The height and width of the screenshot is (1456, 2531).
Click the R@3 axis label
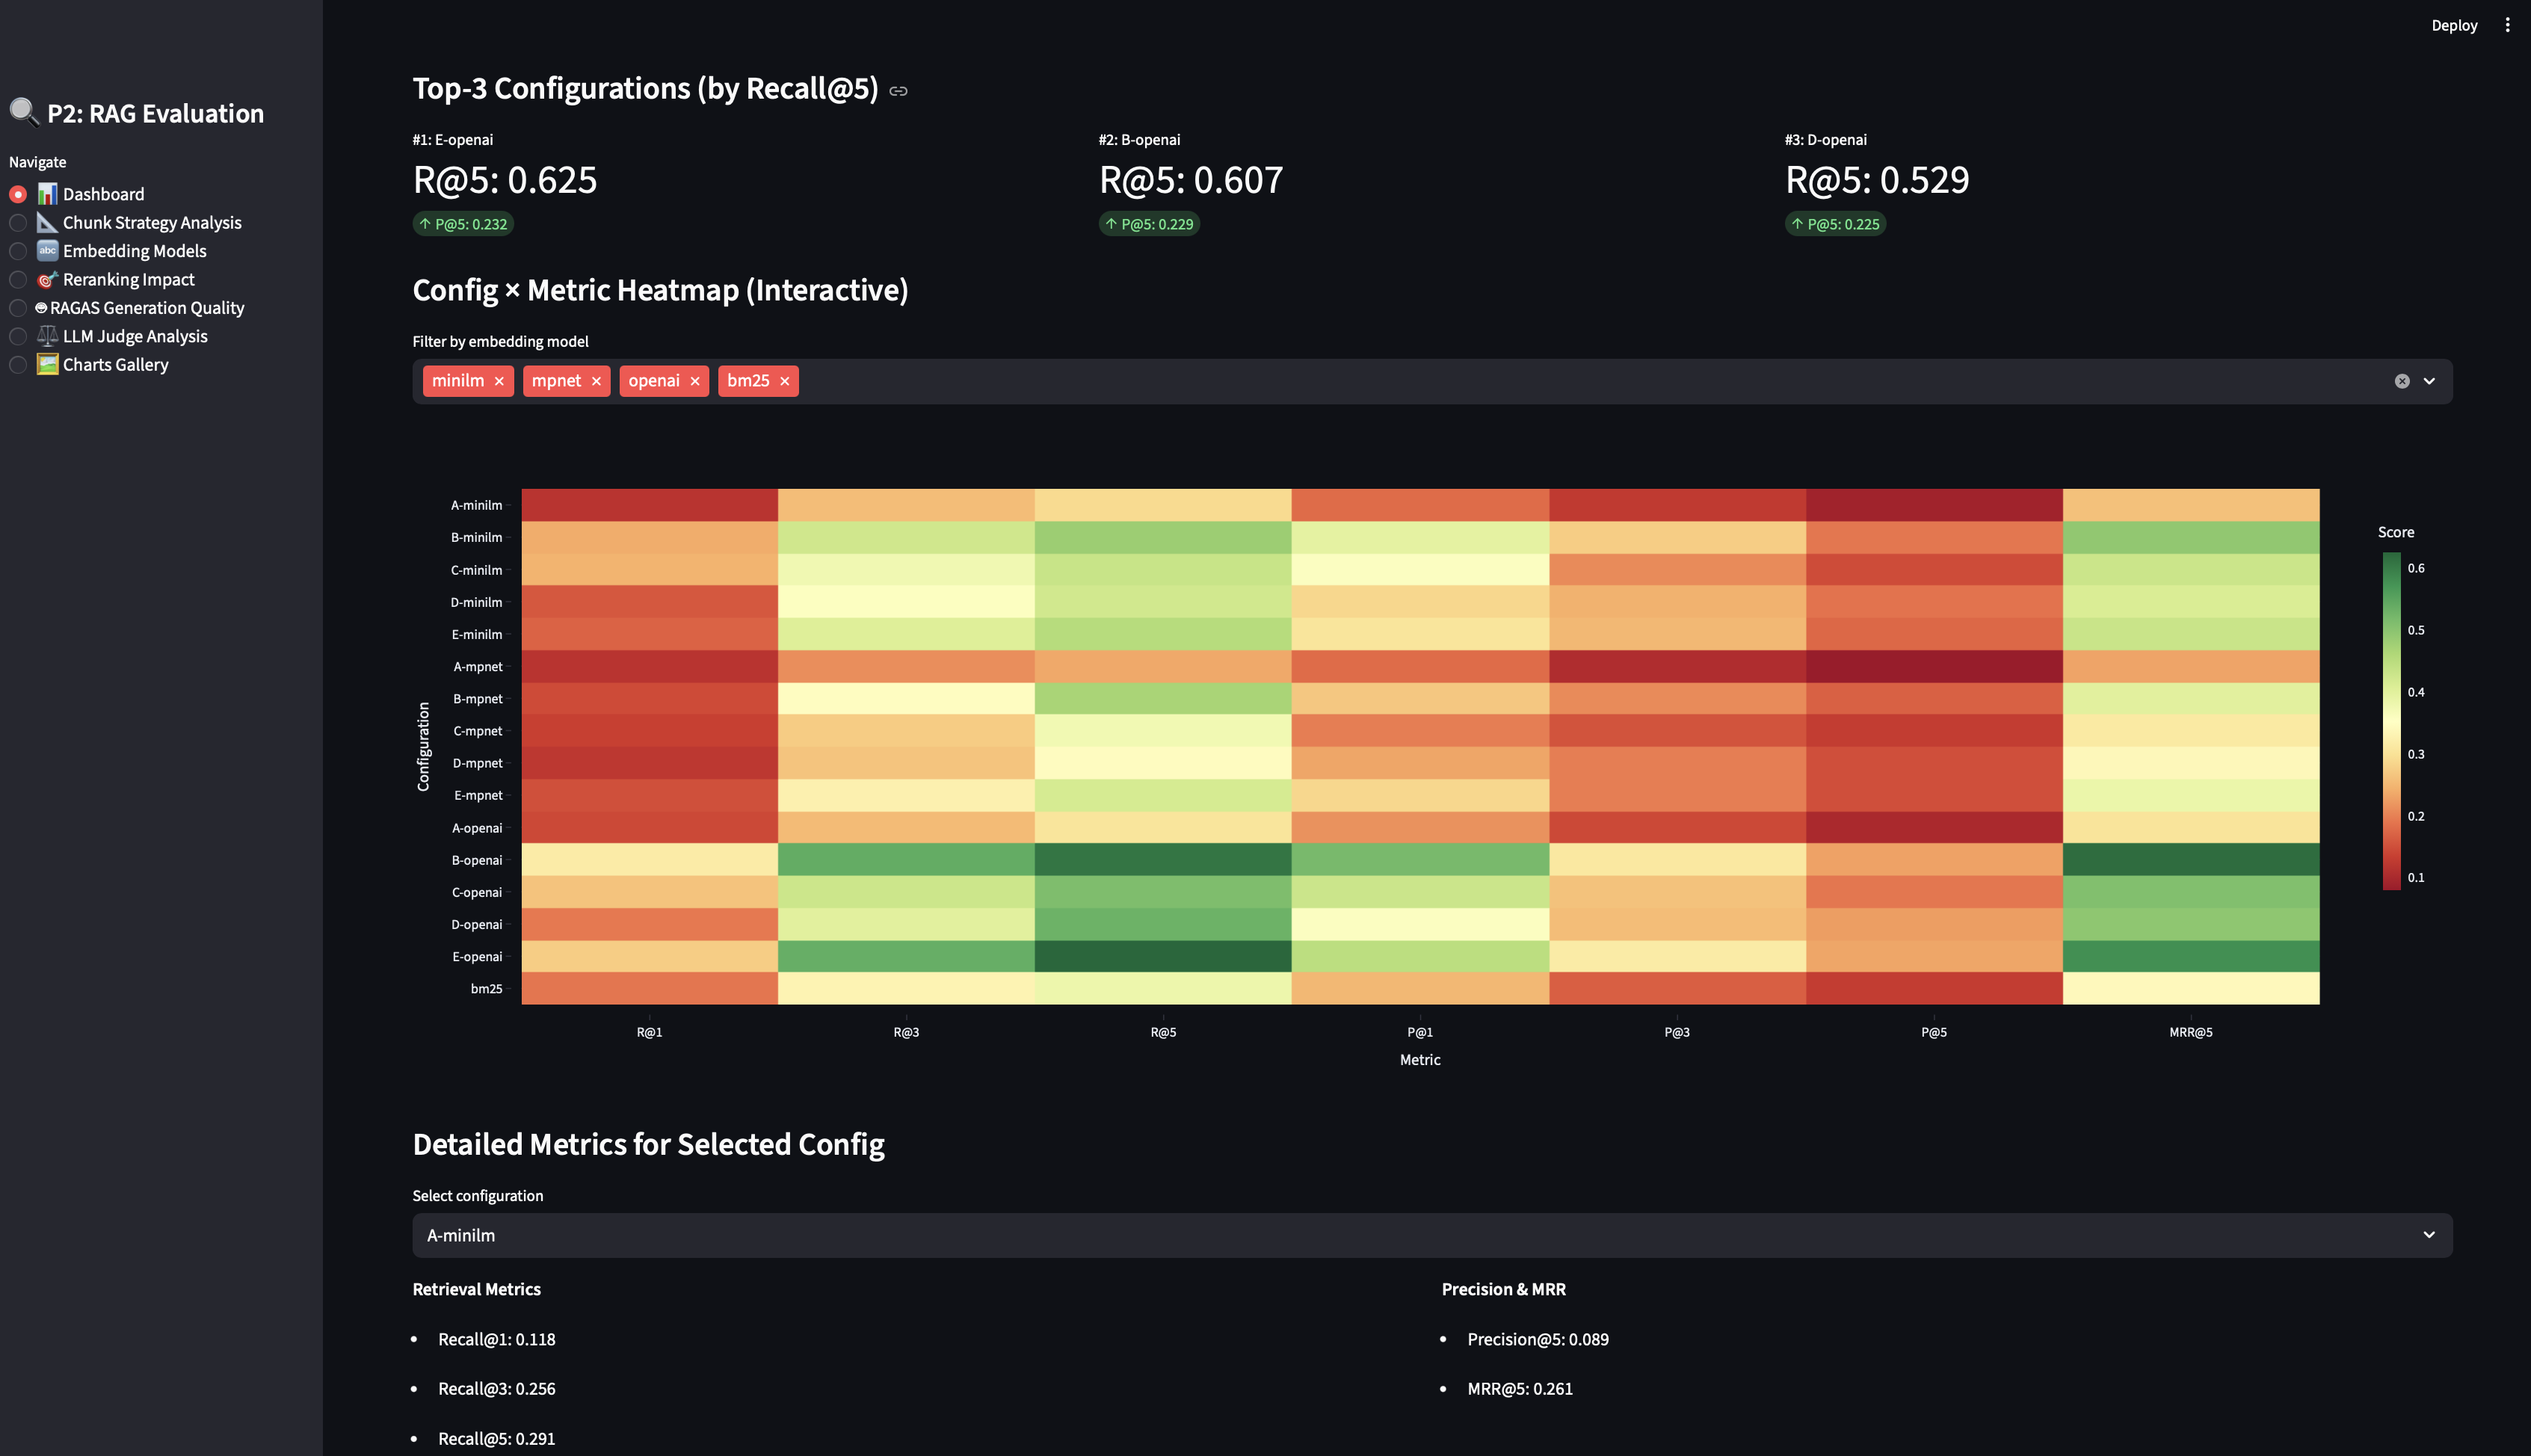(906, 1032)
